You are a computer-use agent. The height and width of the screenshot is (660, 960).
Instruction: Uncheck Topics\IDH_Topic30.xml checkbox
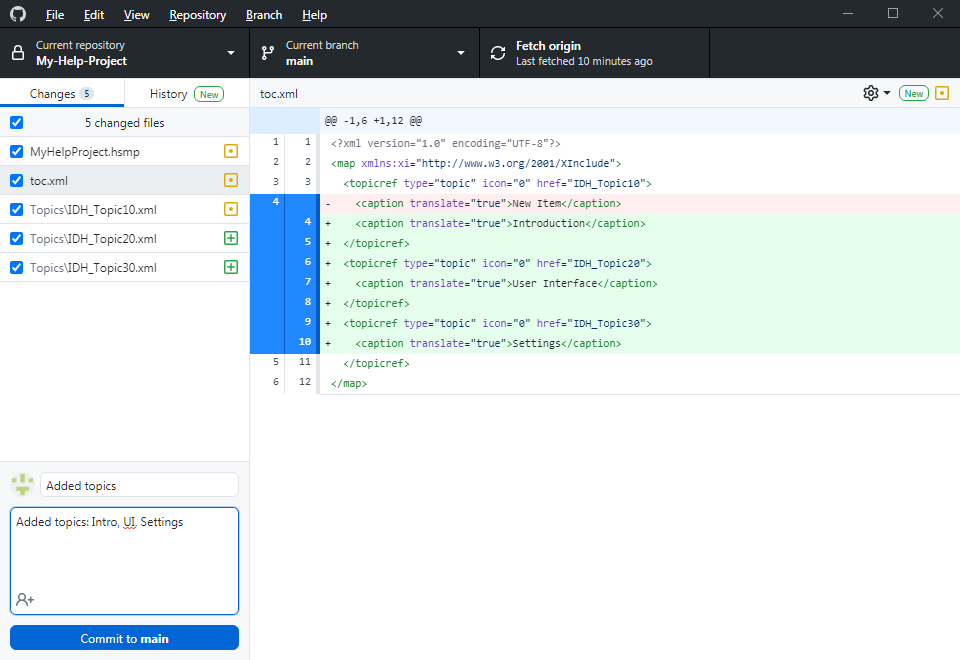coord(16,268)
